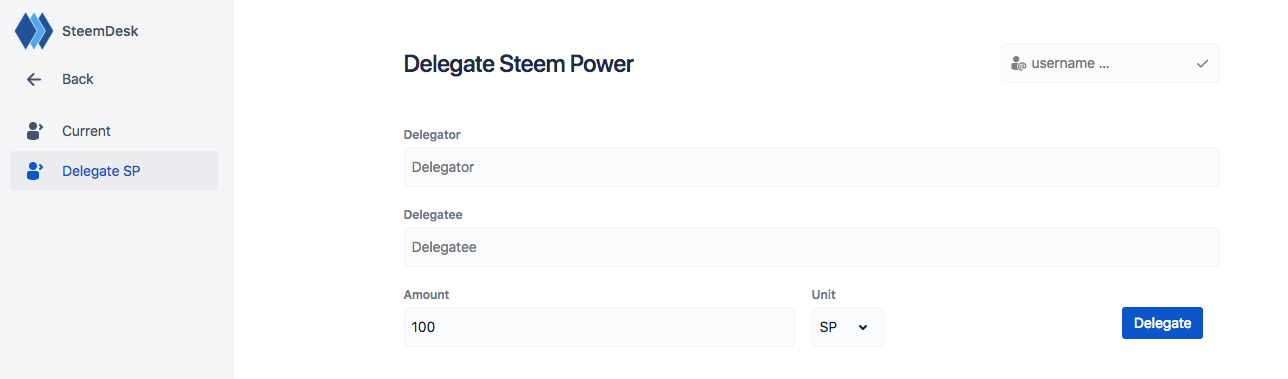Click the SteemDesk diamond logo
Viewport: 1288px width, 379px height.
[33, 31]
